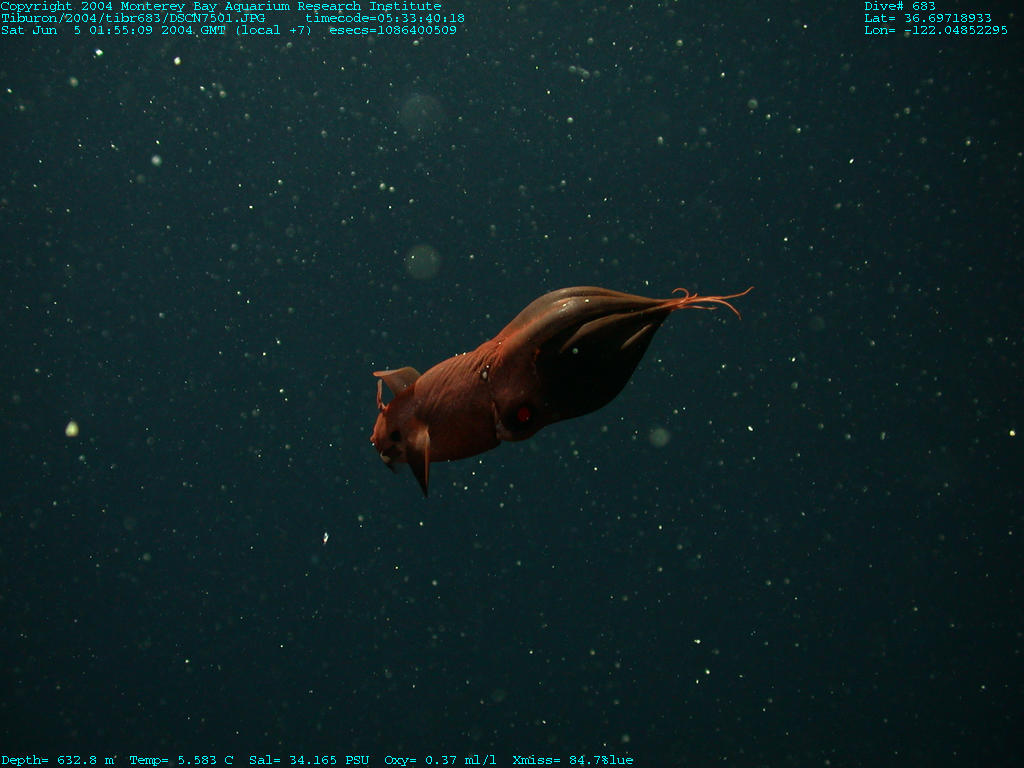Click the 'esecs=1086400509' value
Image resolution: width=1024 pixels, height=768 pixels.
(x=393, y=30)
